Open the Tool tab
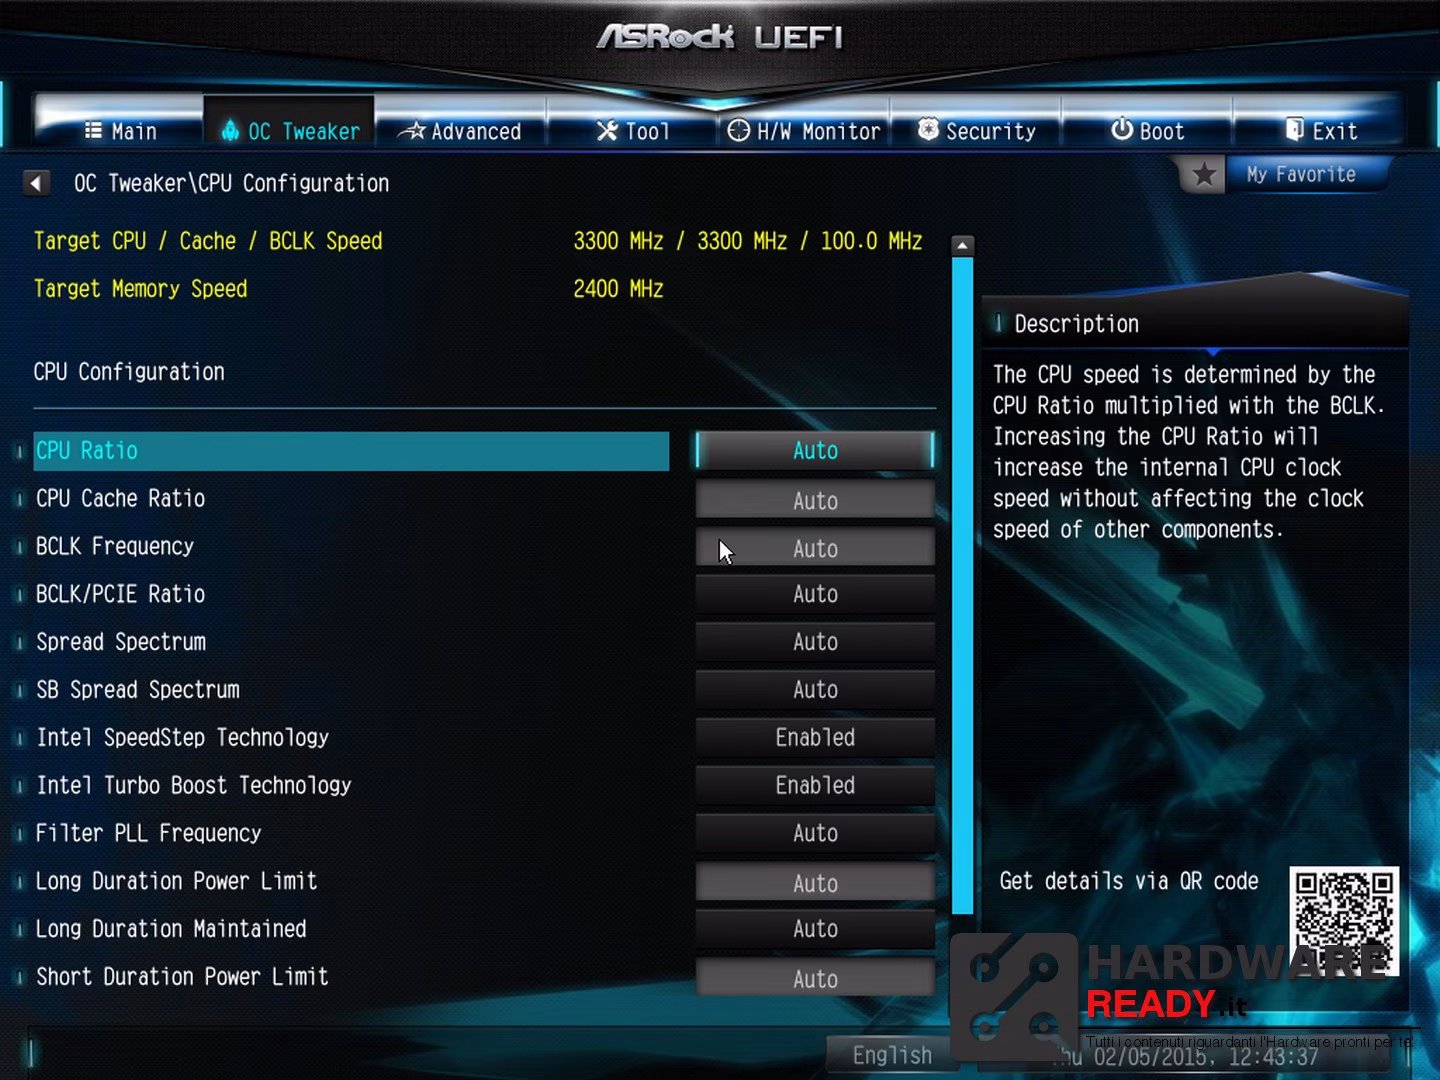The height and width of the screenshot is (1080, 1440). [632, 131]
